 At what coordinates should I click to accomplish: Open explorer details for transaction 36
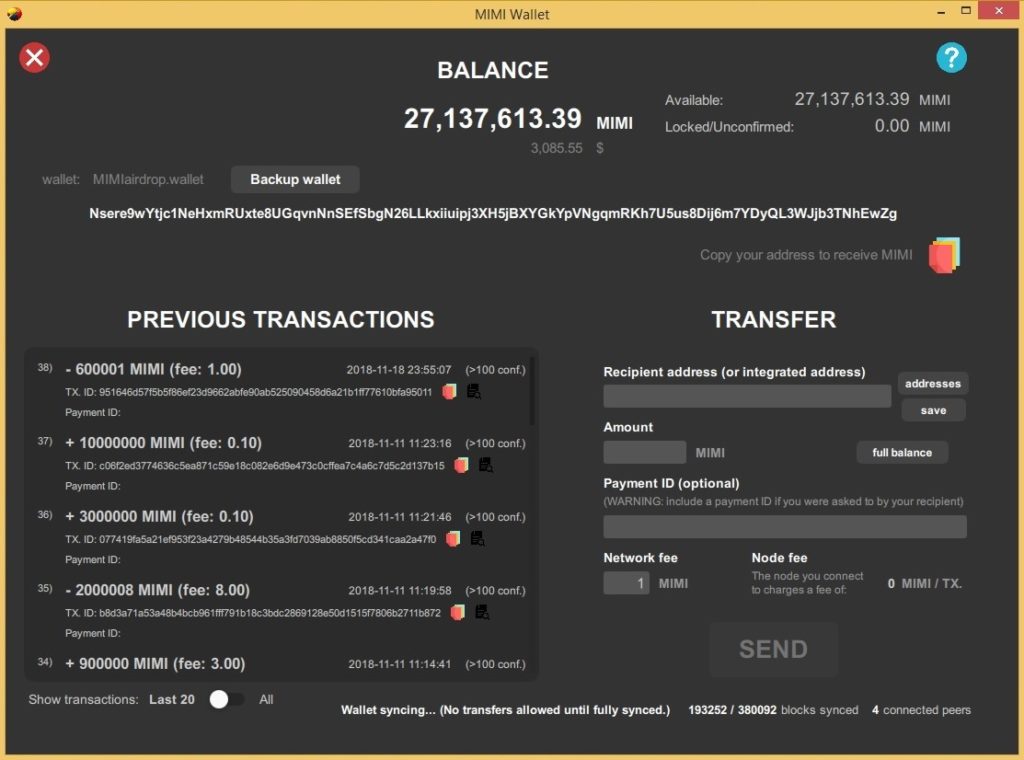477,539
